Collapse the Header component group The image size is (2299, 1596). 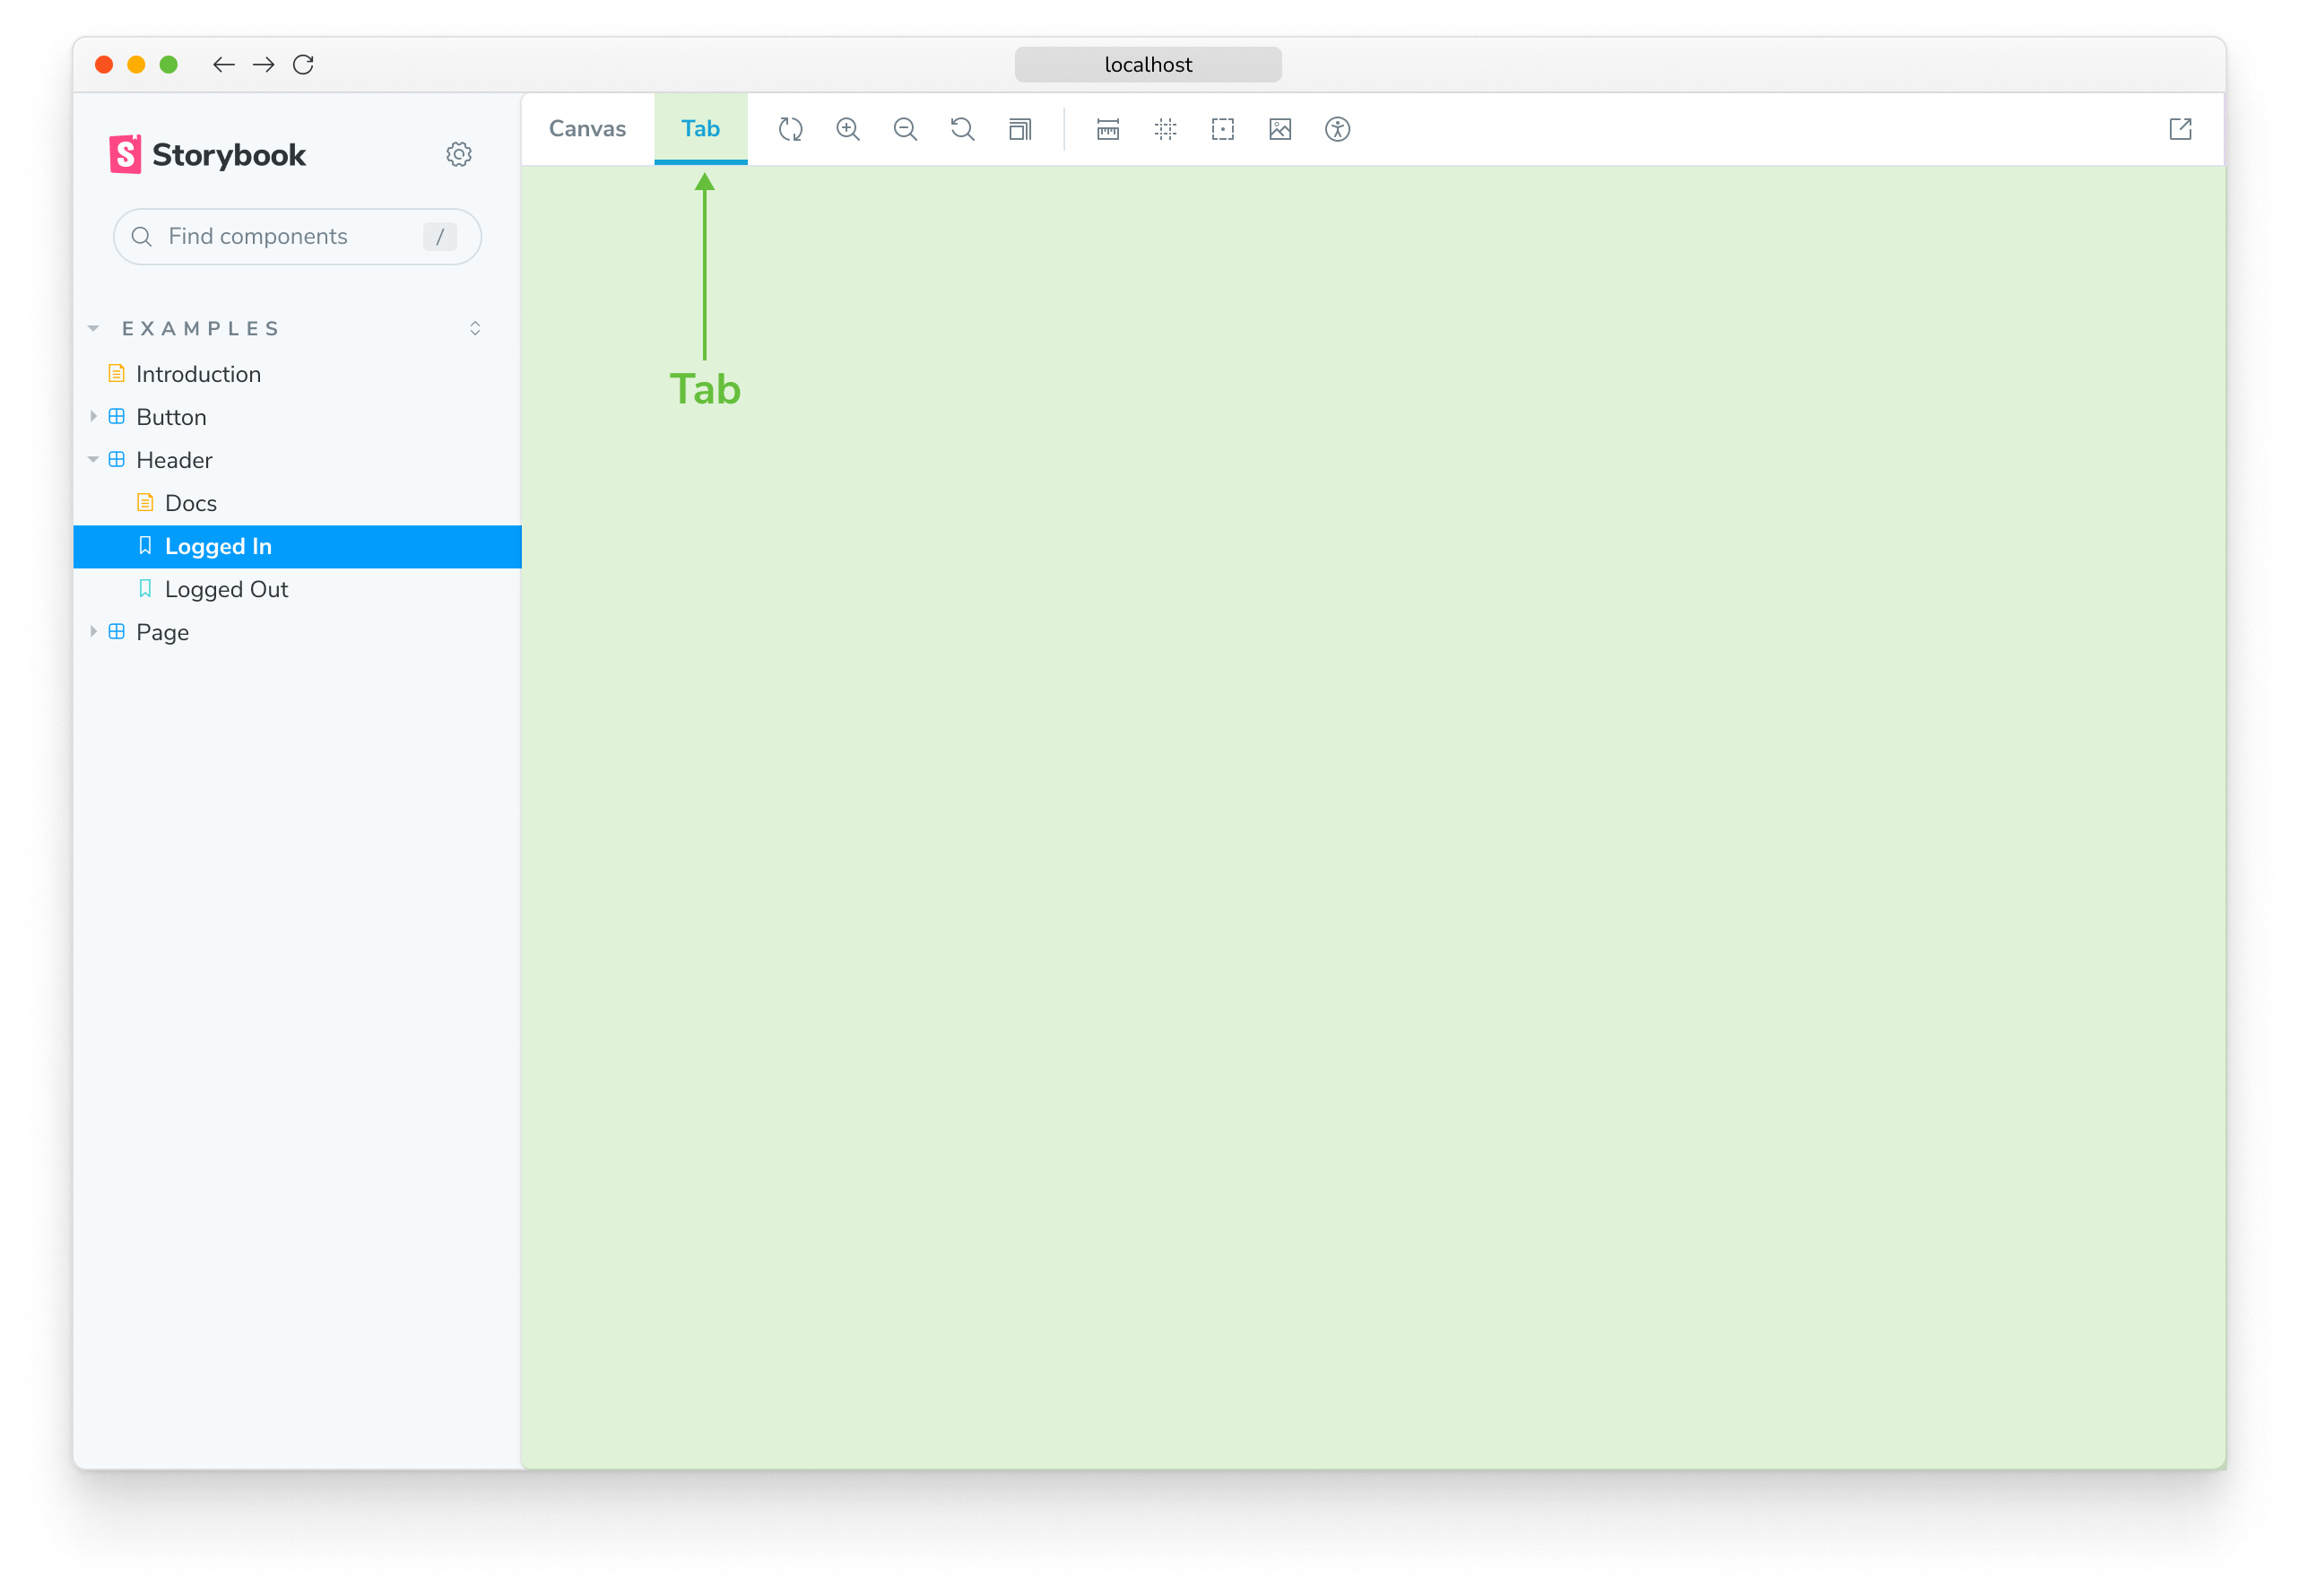[96, 459]
